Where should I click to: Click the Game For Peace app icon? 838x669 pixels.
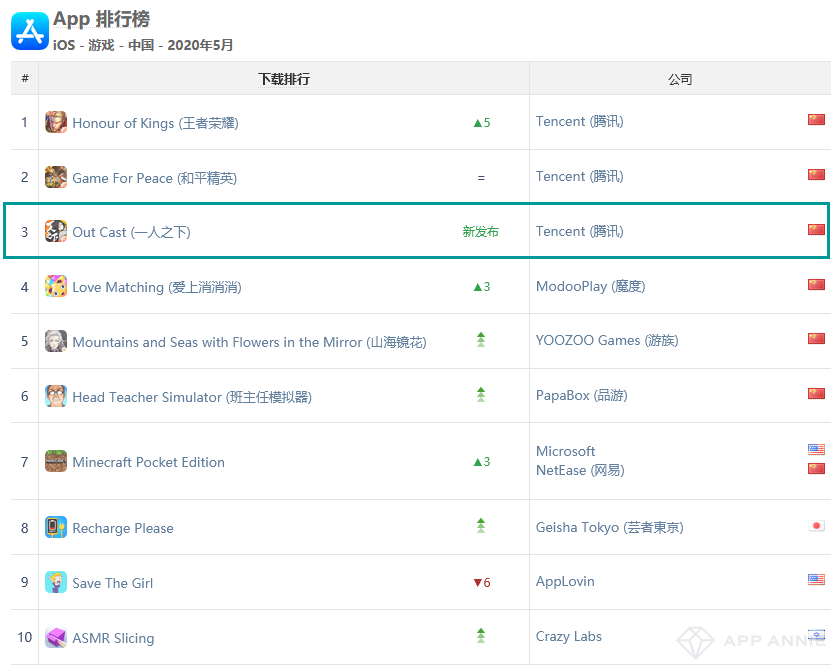(56, 177)
